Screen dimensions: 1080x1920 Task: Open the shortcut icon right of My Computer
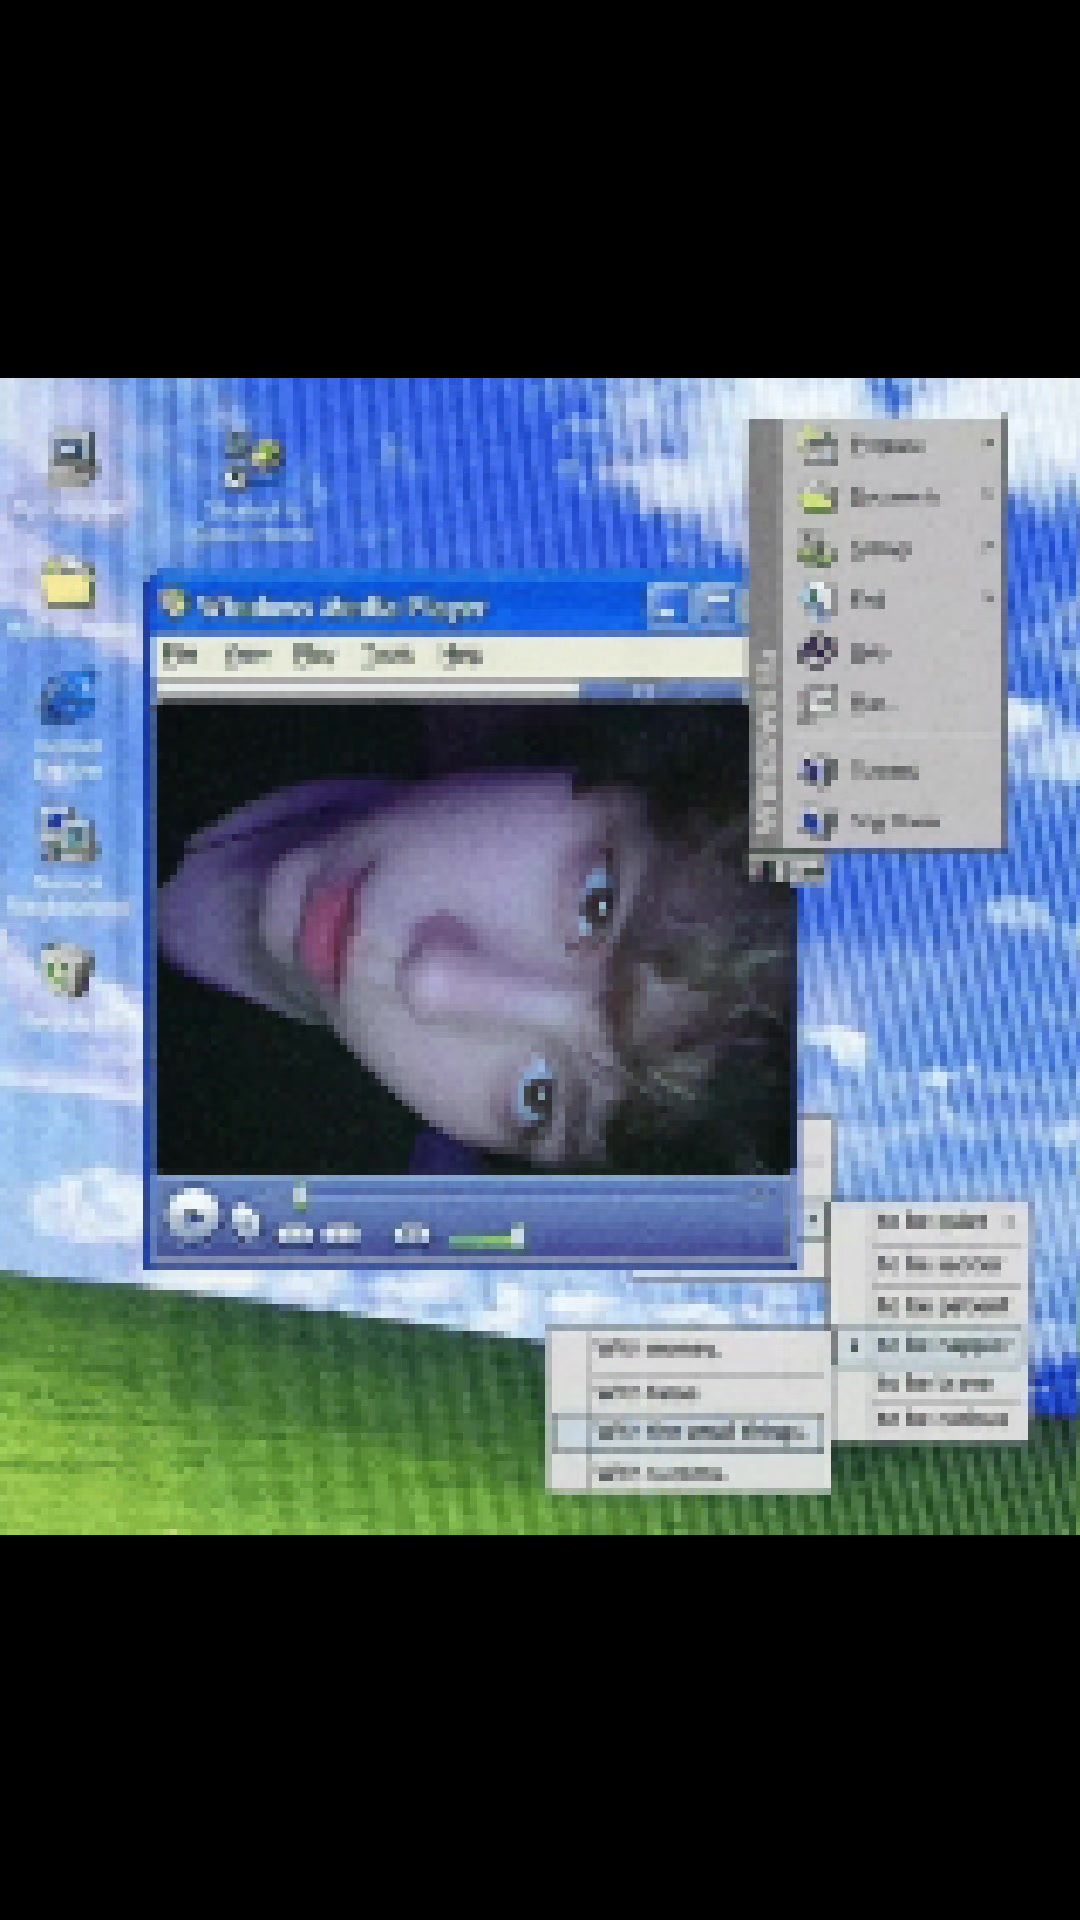tap(251, 461)
